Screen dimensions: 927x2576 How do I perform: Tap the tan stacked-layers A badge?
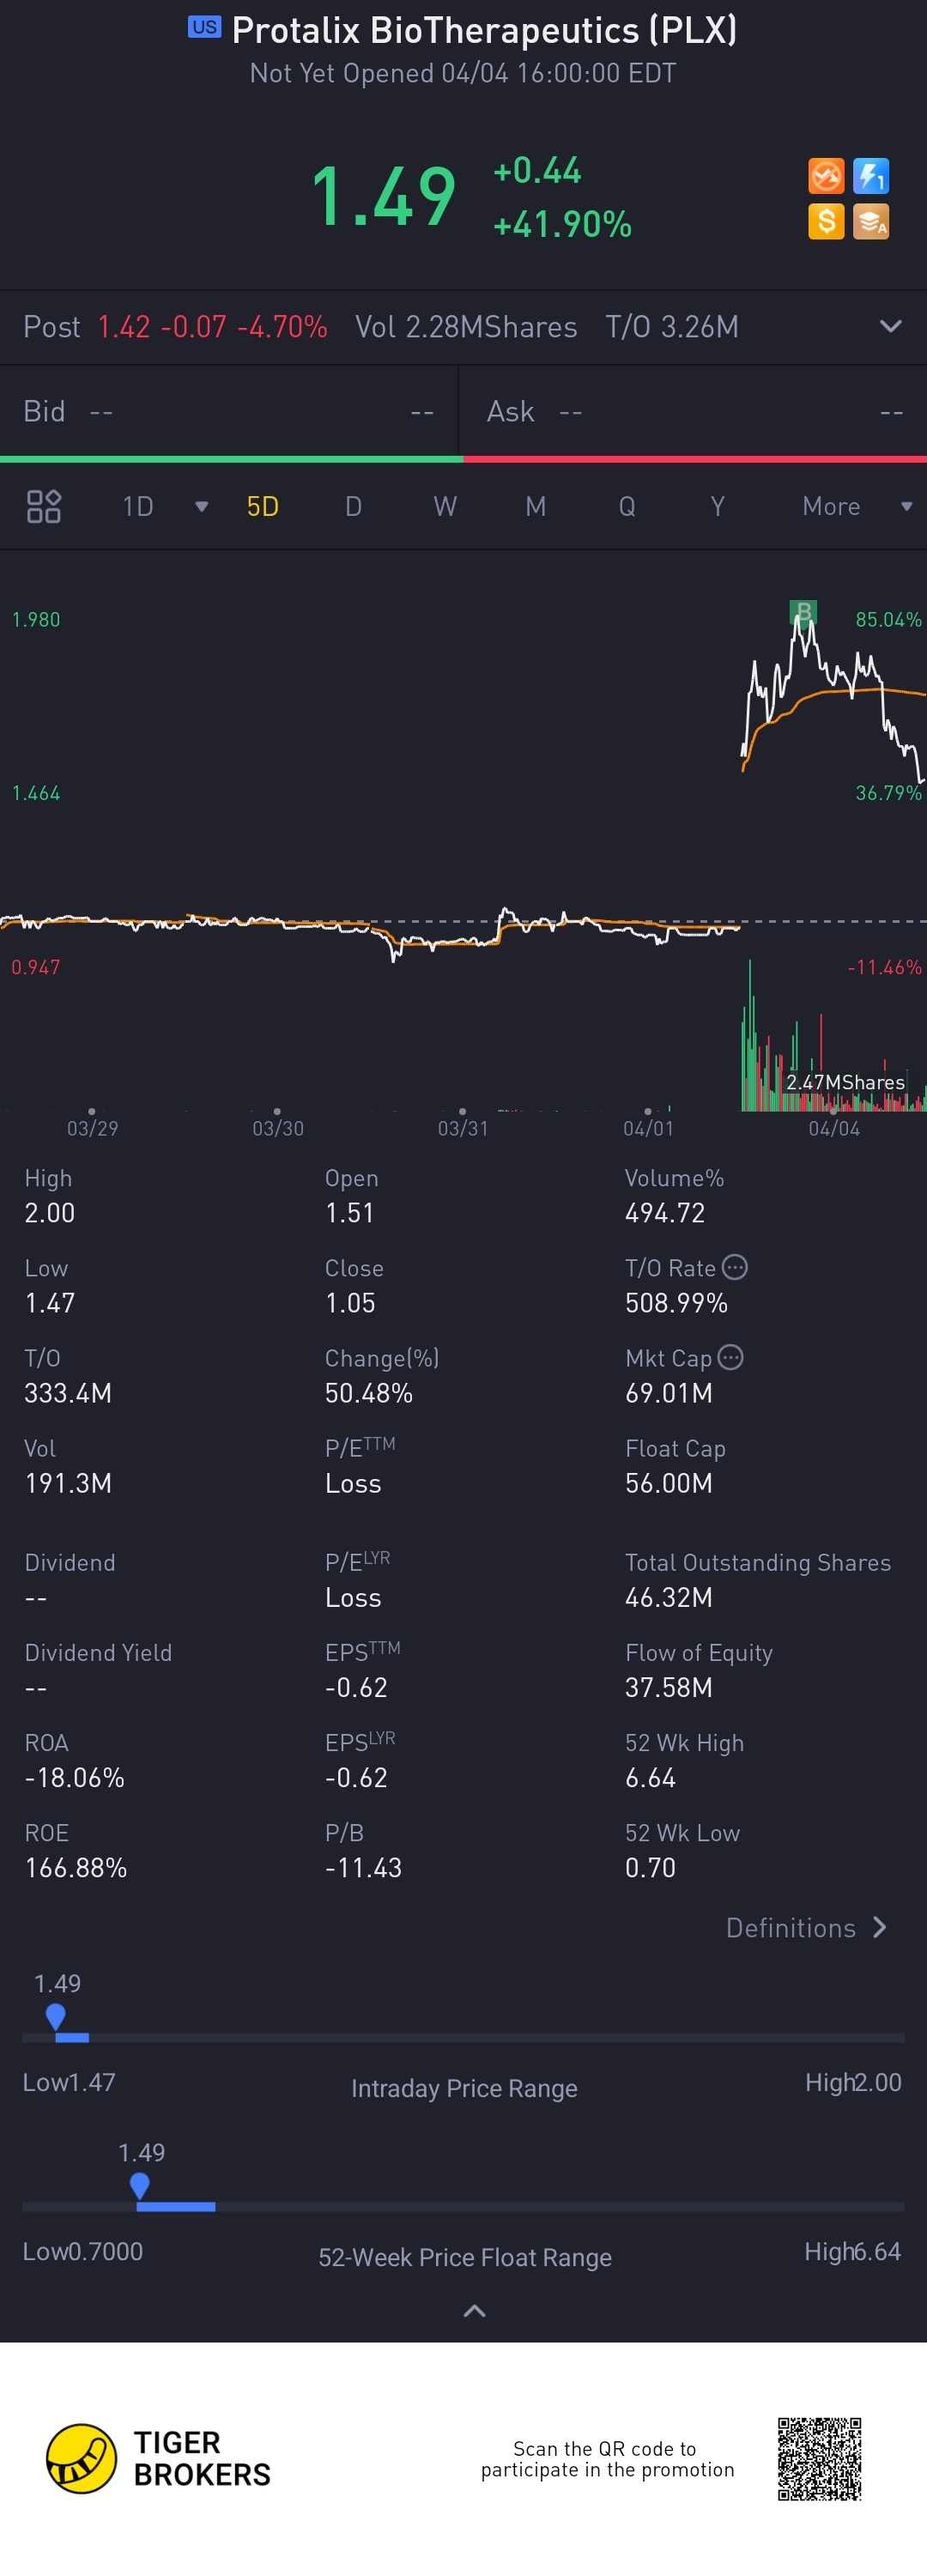871,222
